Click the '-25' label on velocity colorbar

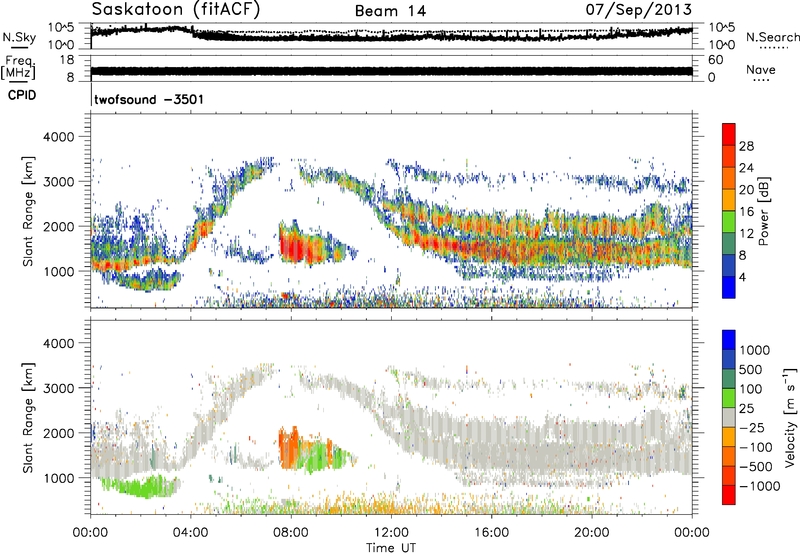point(750,427)
